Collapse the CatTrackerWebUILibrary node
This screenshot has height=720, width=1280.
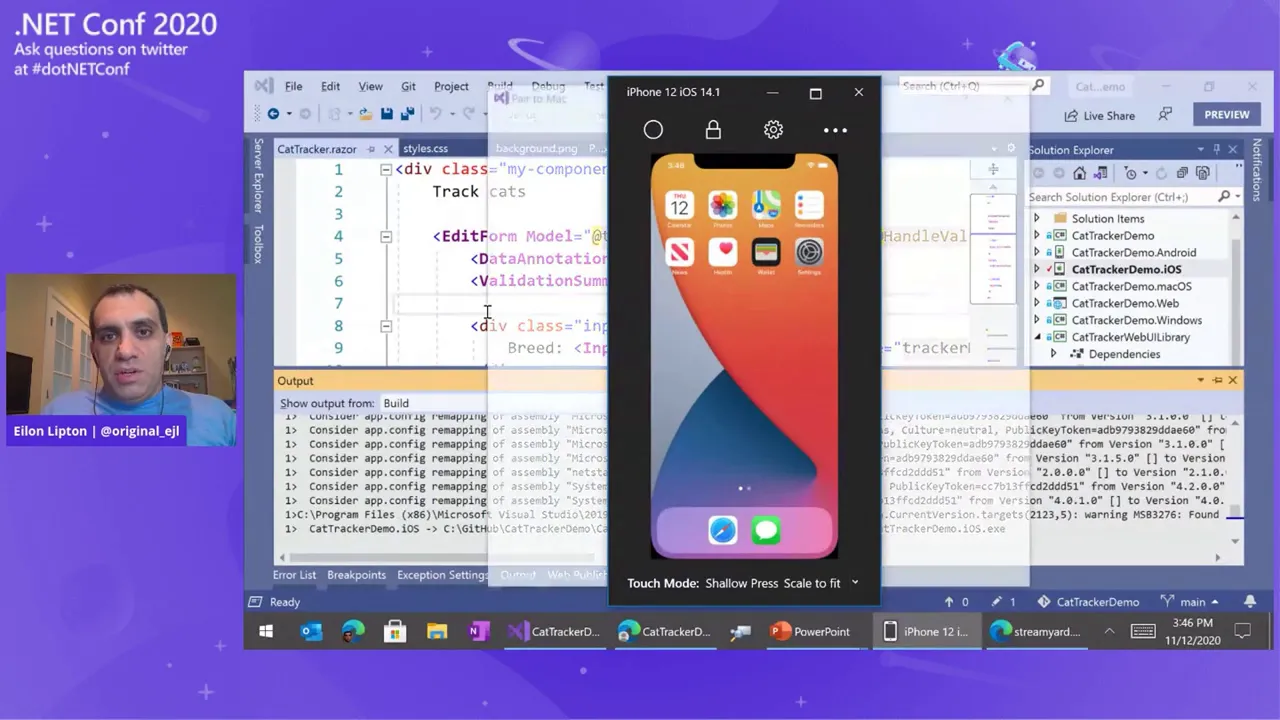click(x=1036, y=337)
